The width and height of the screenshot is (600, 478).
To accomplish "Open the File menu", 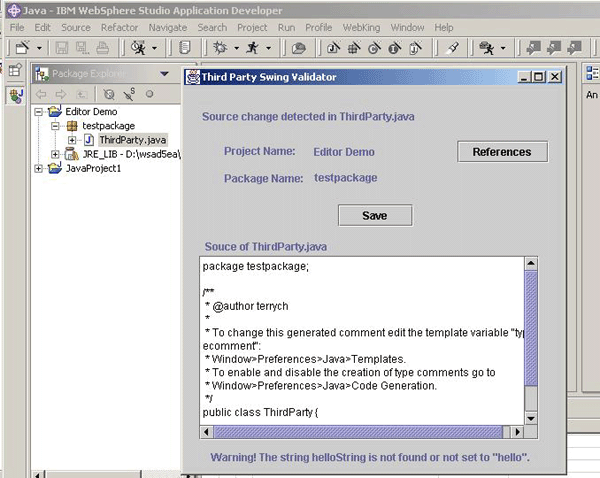I will (17, 28).
